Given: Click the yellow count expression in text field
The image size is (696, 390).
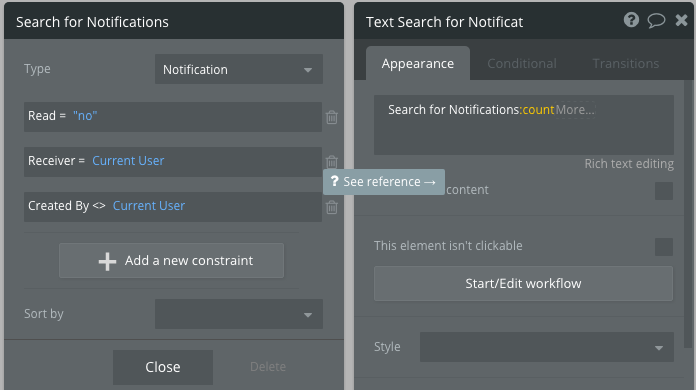Looking at the screenshot, I should 538,110.
